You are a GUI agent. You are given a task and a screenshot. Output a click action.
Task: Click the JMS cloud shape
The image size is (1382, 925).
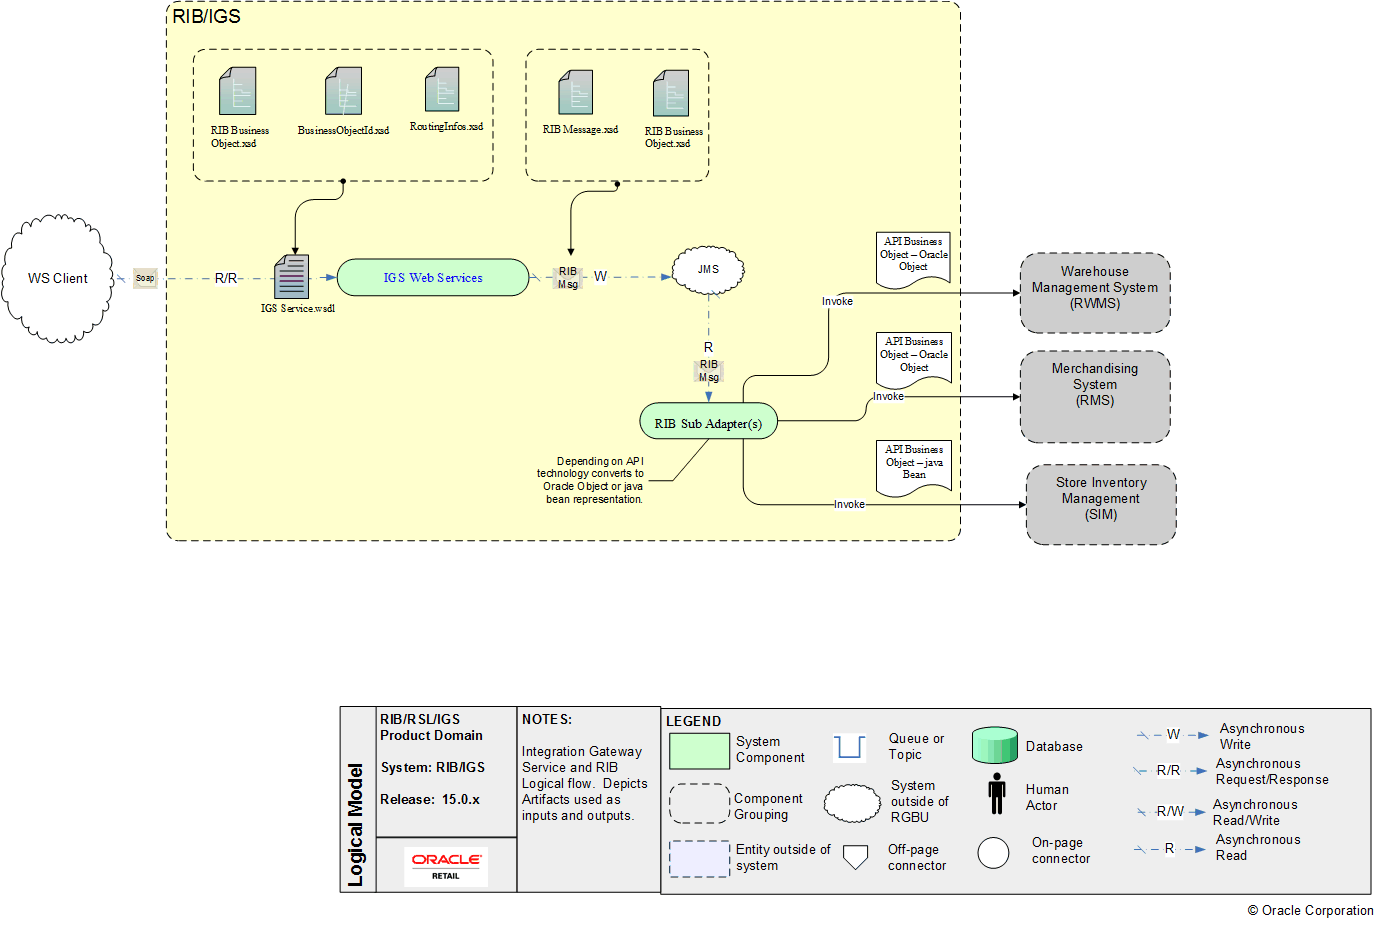pos(708,269)
